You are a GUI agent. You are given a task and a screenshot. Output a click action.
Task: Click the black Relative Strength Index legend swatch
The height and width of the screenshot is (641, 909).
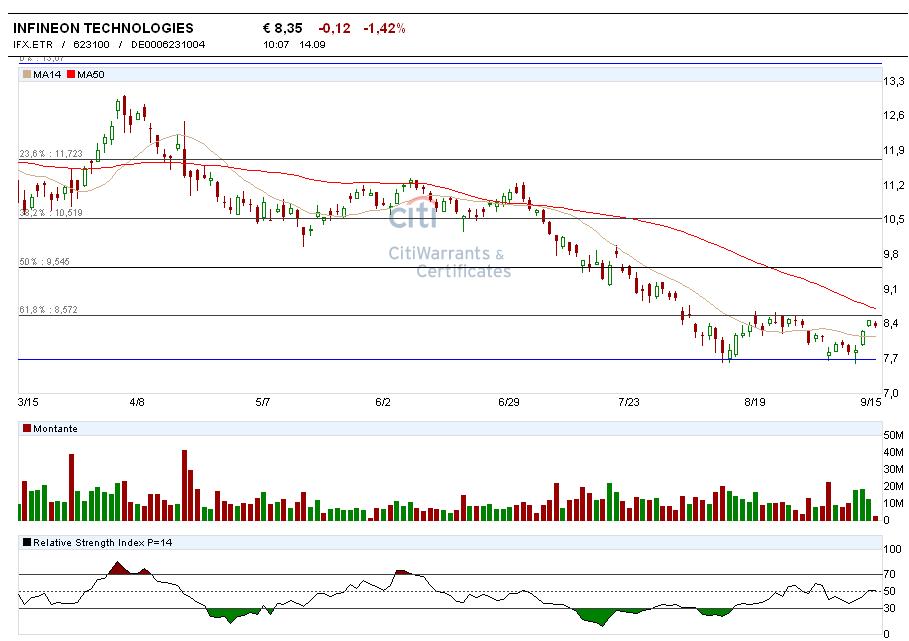(27, 542)
